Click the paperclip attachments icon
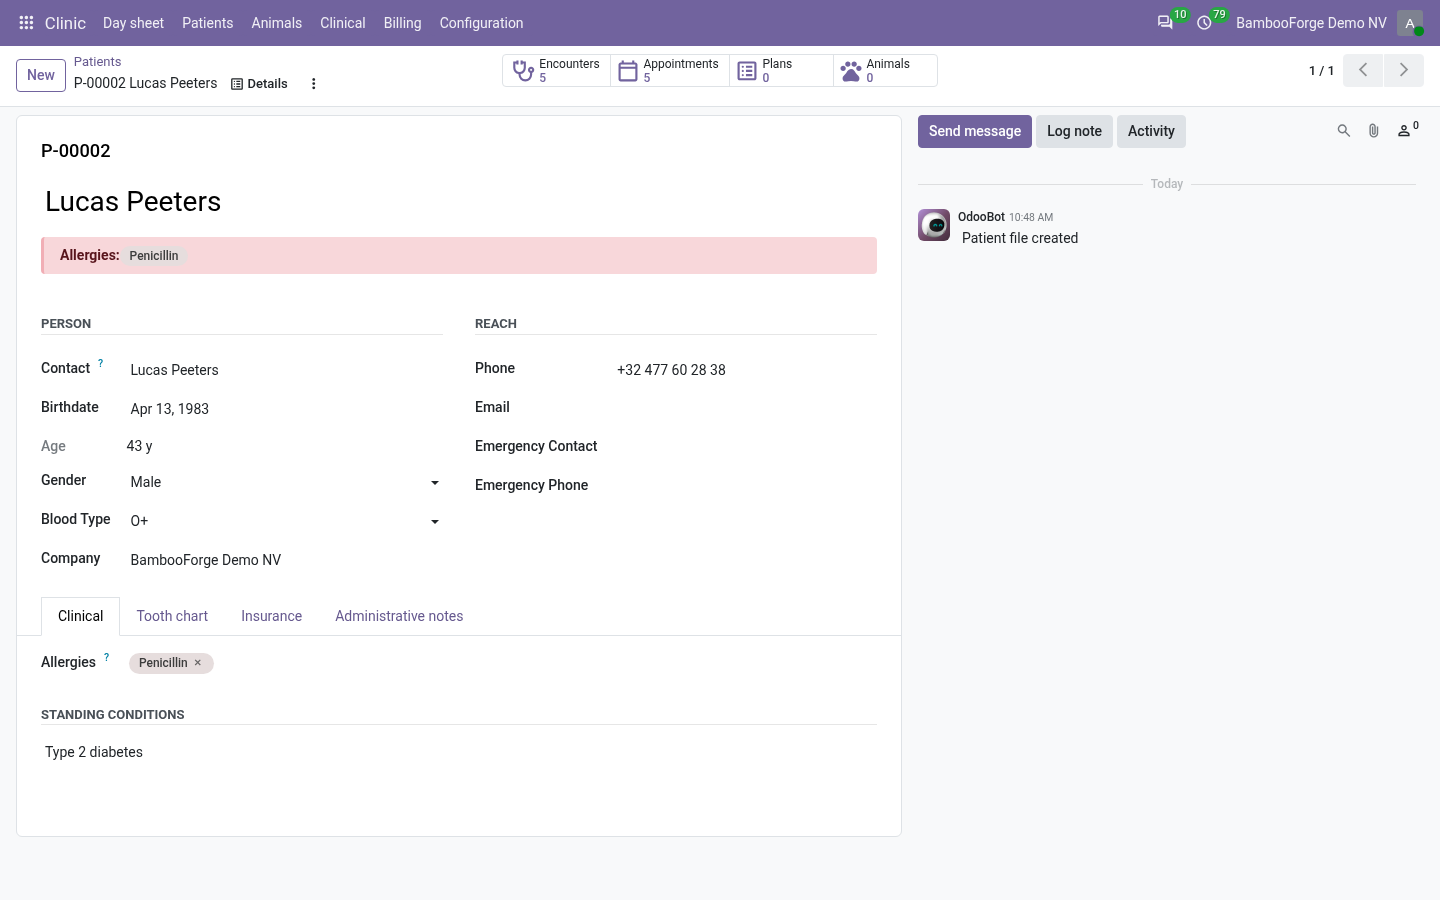Screen dimensions: 1440x900 (x=1374, y=131)
